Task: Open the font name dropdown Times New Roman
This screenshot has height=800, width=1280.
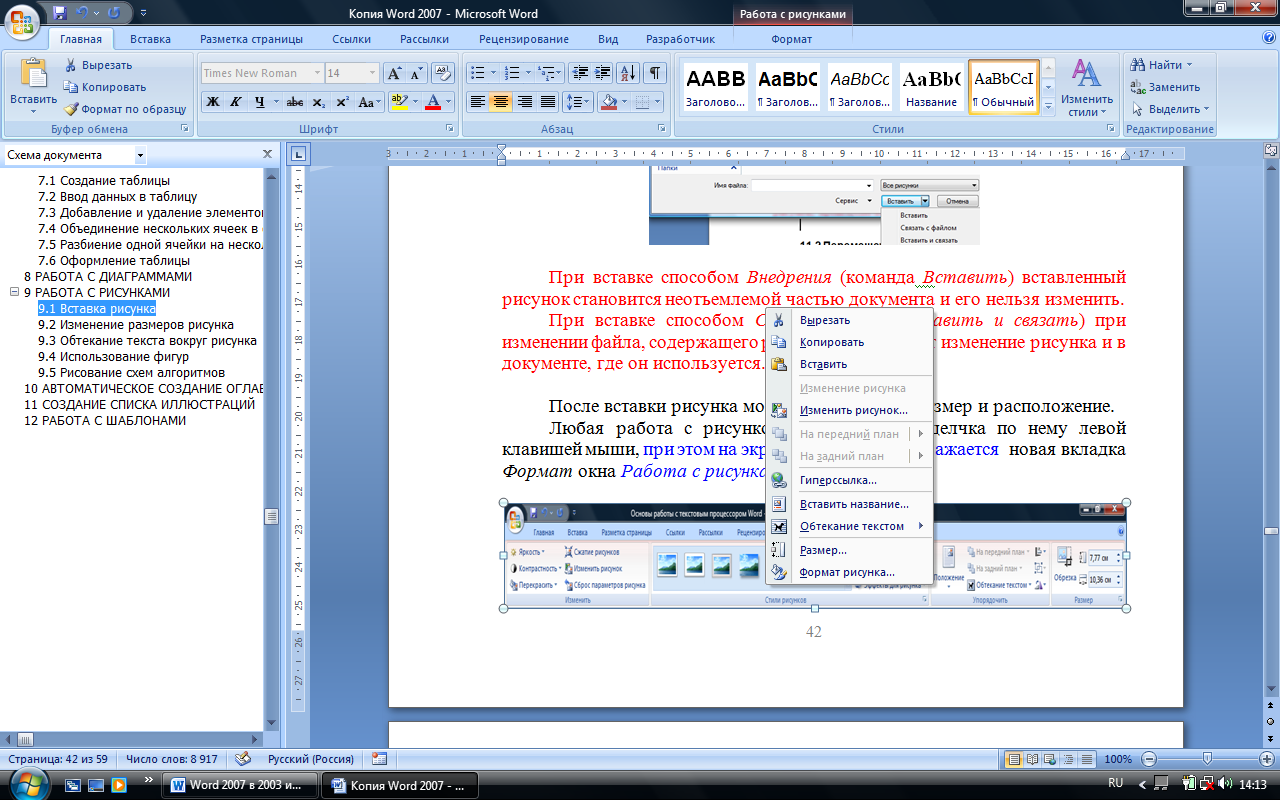Action: pyautogui.click(x=317, y=73)
